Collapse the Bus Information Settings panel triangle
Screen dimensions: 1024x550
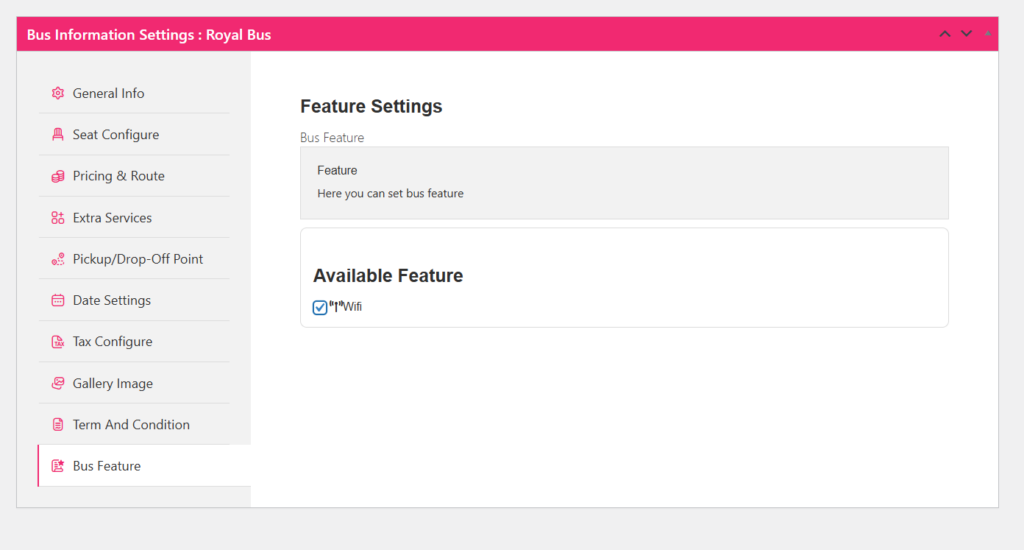[x=987, y=34]
